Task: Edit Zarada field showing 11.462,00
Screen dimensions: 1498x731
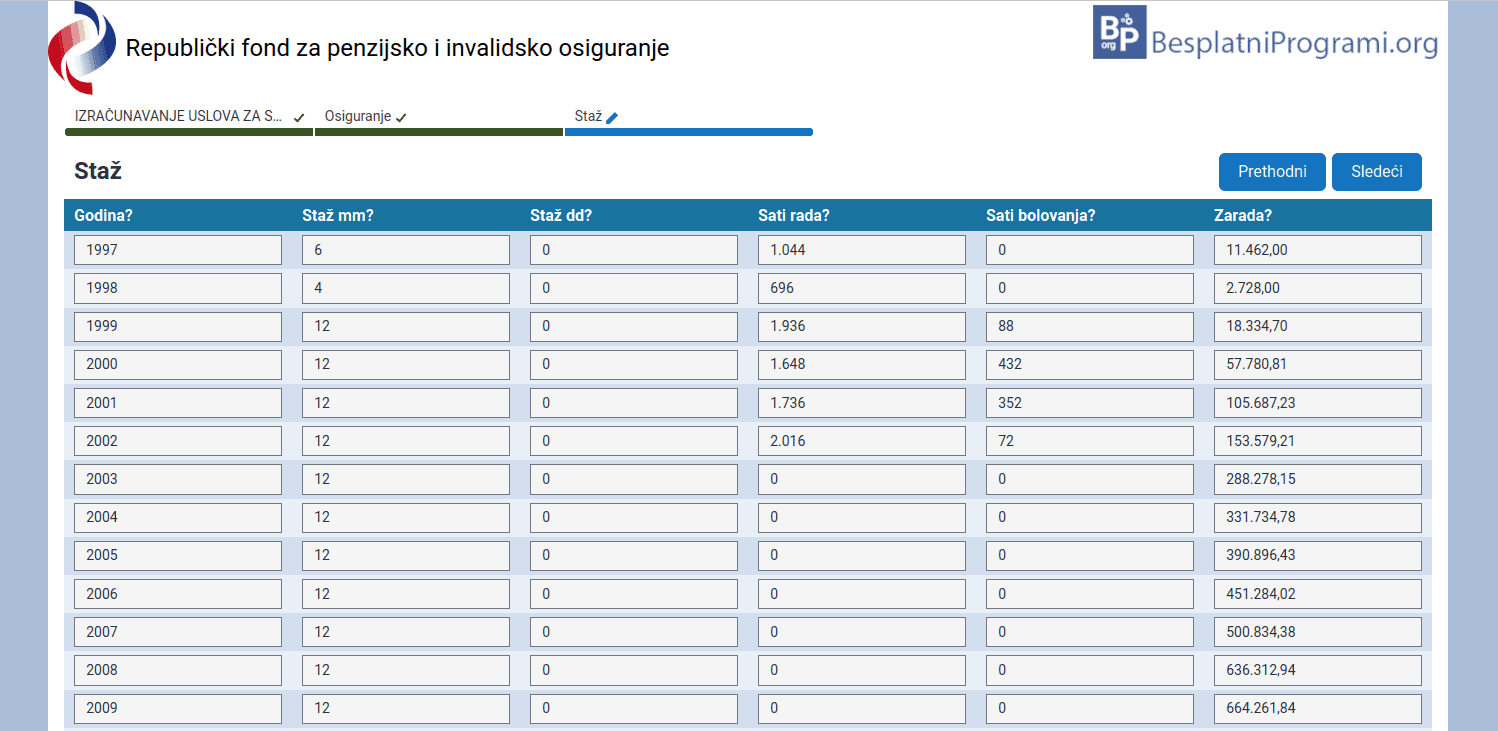Action: (1318, 250)
